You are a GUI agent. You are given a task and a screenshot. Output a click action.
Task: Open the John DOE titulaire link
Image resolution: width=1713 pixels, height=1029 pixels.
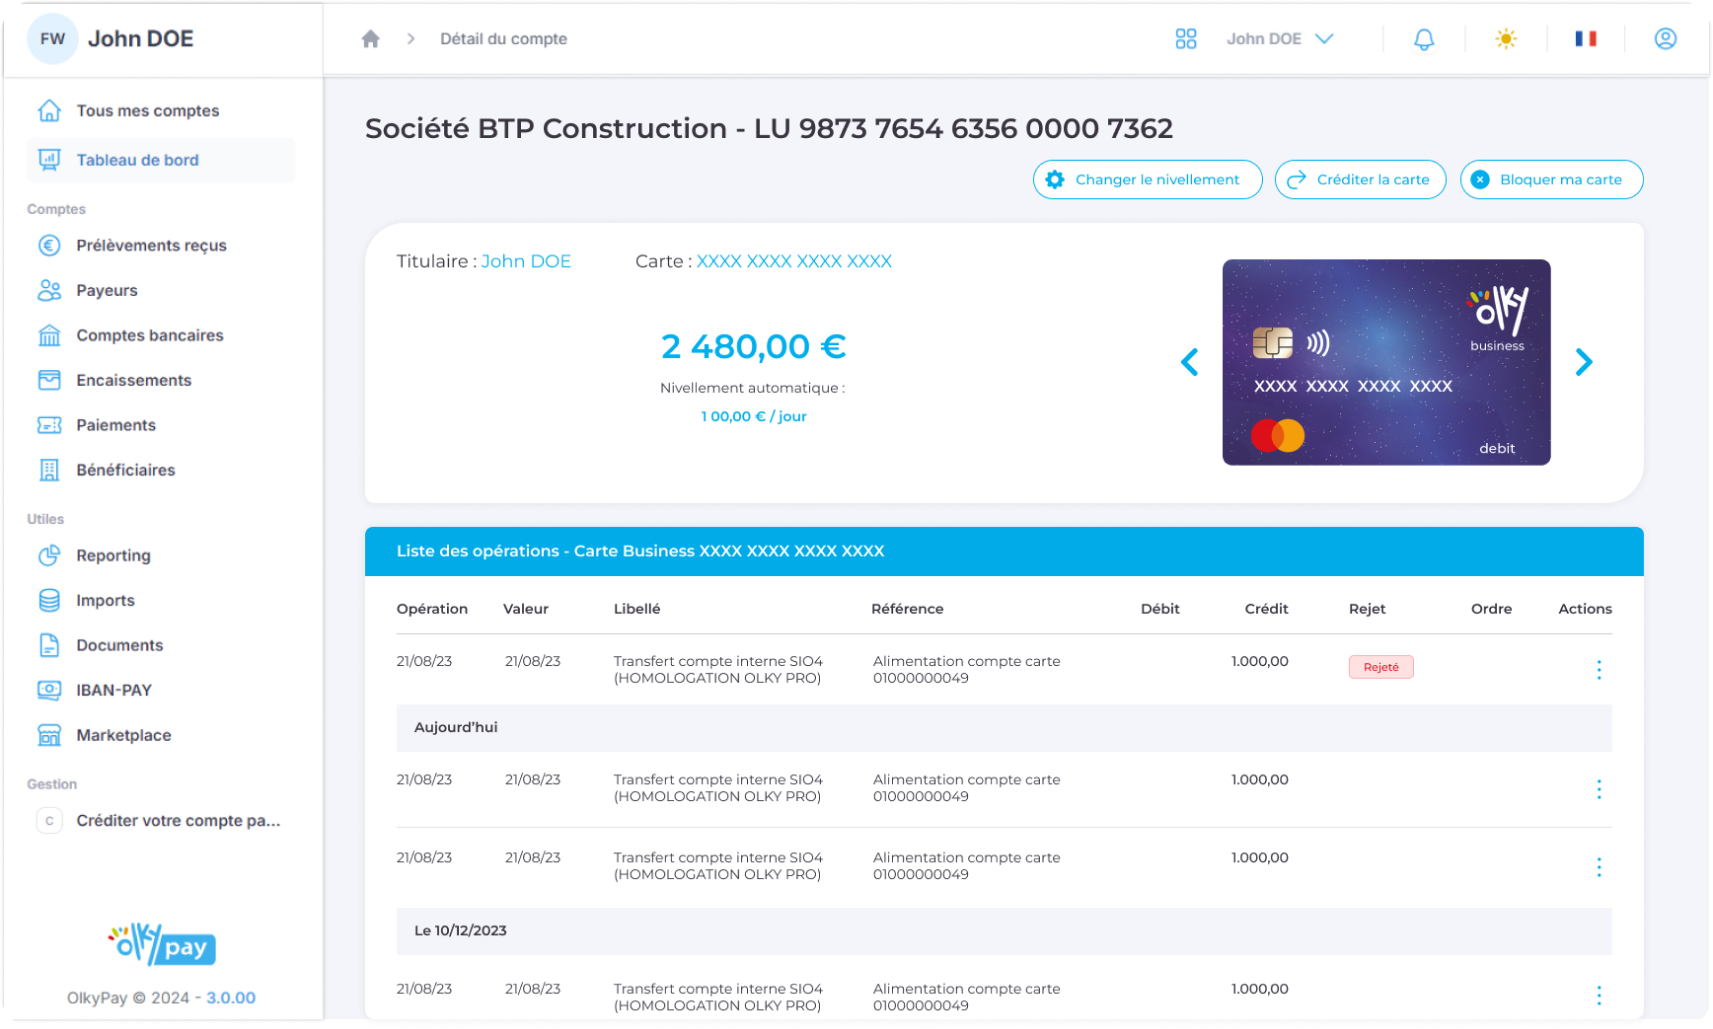(x=526, y=261)
